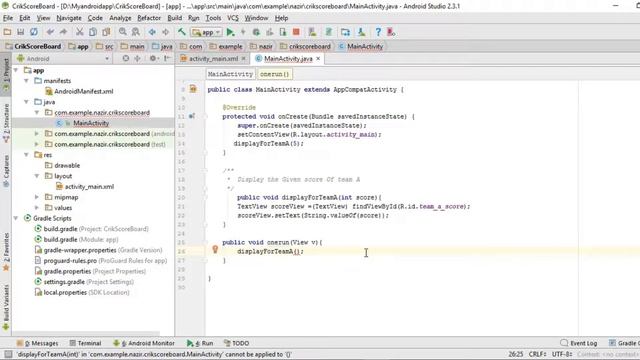Click the crikscoreboard navigation bar crumb
The width and height of the screenshot is (640, 360).
pos(306,47)
